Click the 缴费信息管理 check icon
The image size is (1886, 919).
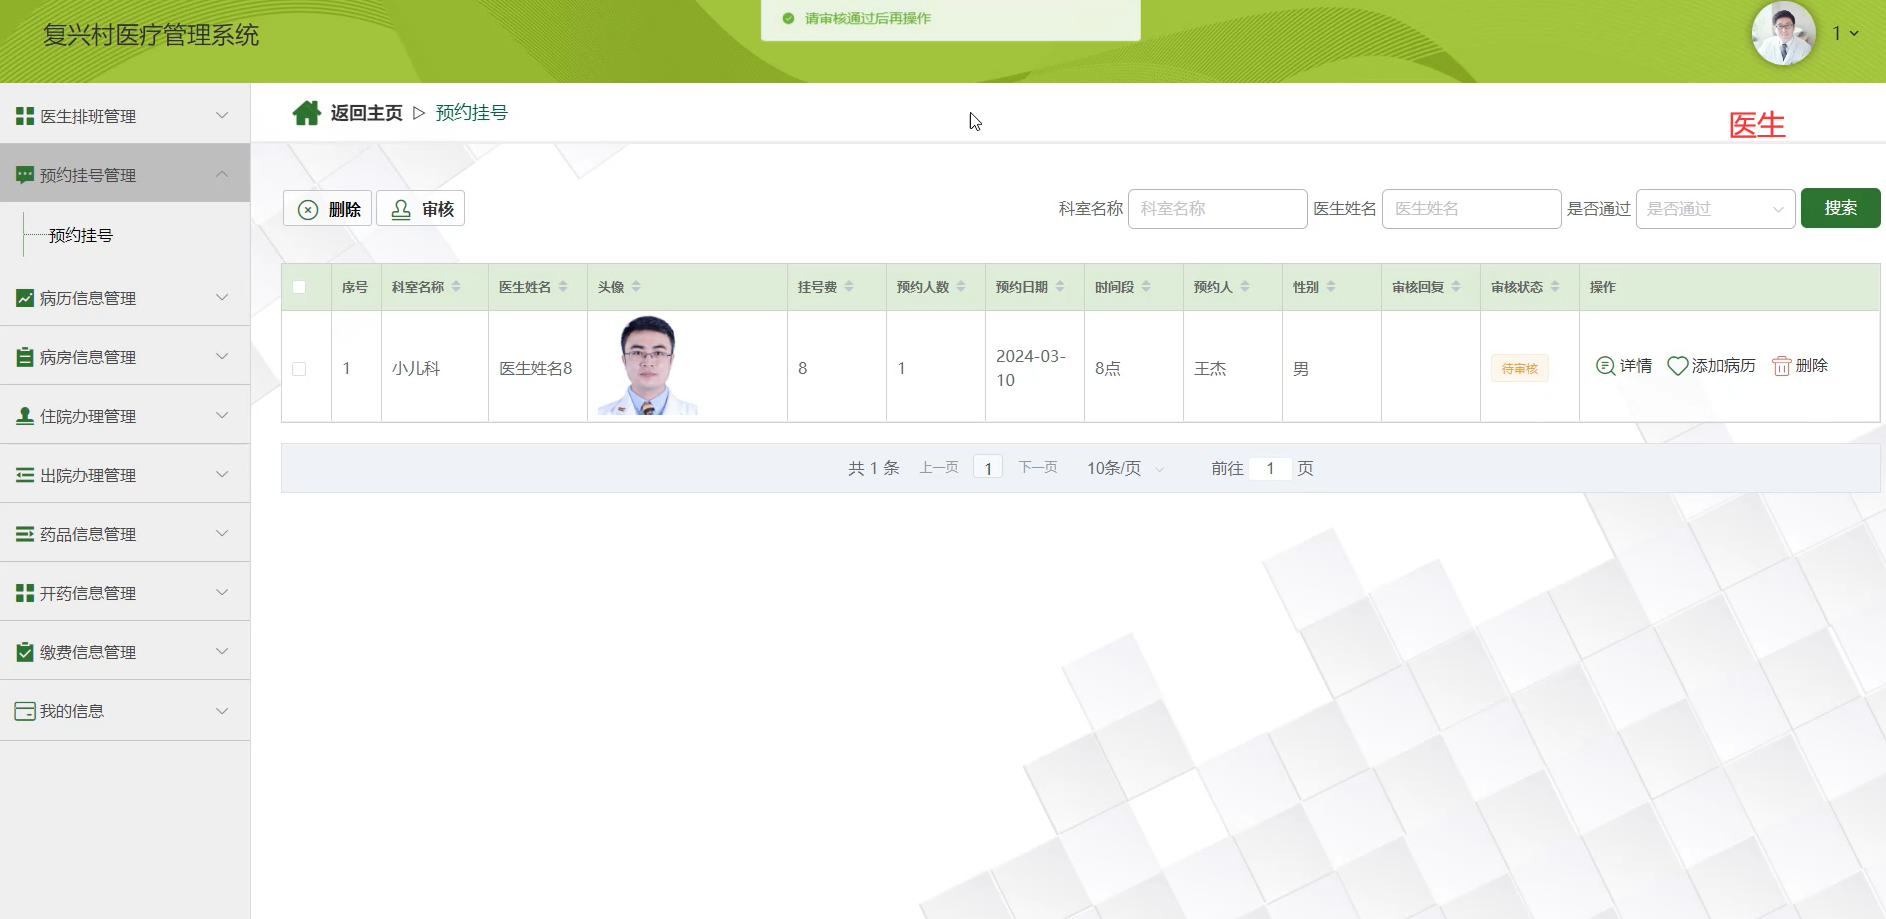coord(25,652)
